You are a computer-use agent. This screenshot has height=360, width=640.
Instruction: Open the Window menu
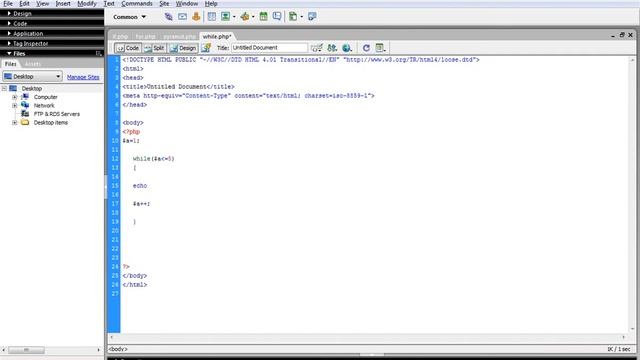coord(187,4)
